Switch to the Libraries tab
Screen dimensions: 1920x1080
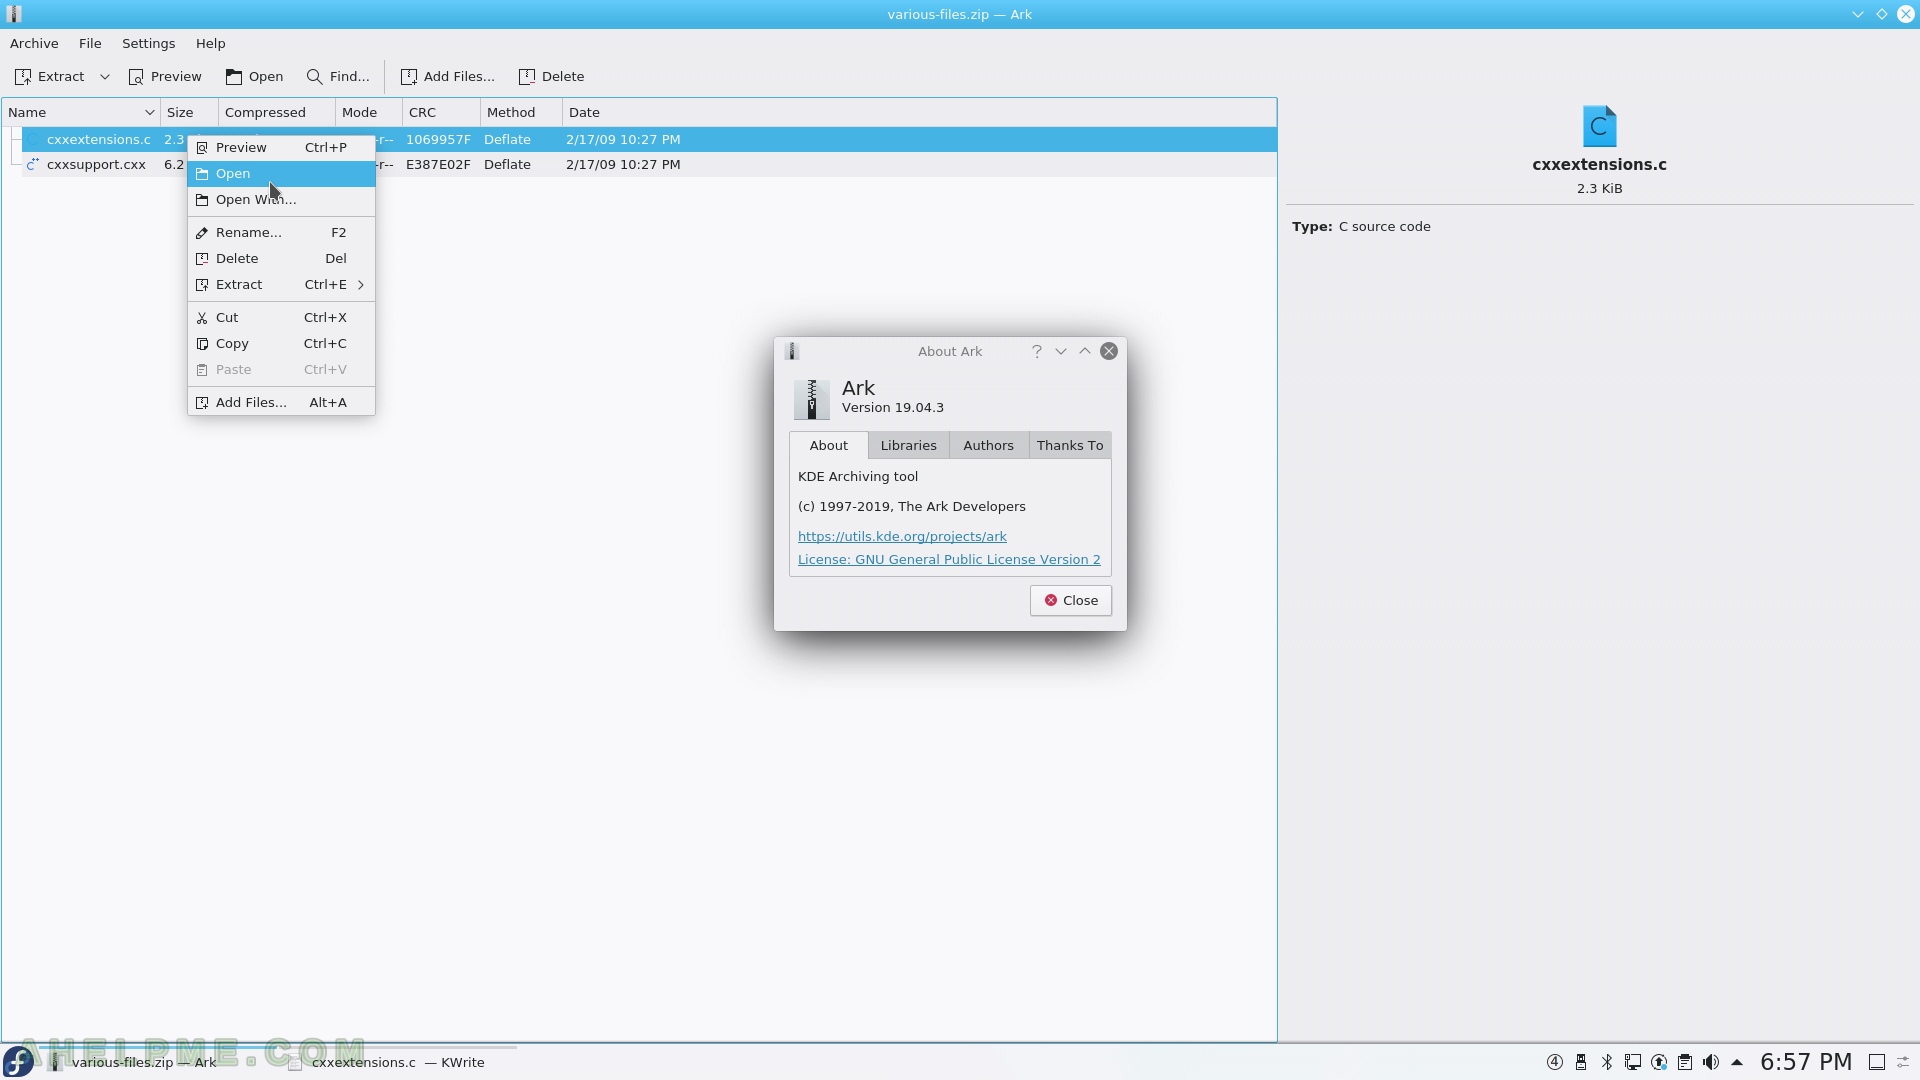click(x=908, y=446)
